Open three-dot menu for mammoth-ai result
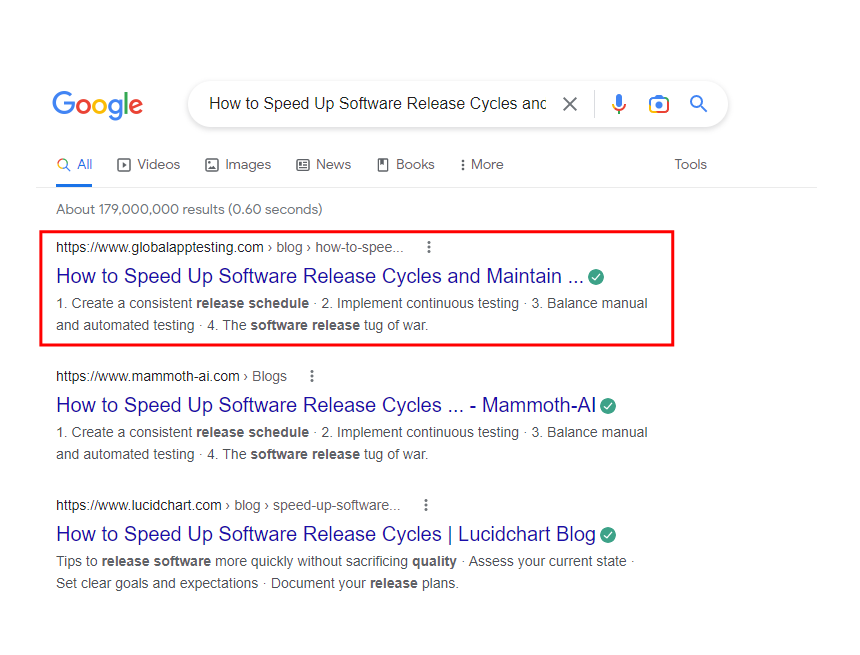This screenshot has width=860, height=655. (312, 375)
